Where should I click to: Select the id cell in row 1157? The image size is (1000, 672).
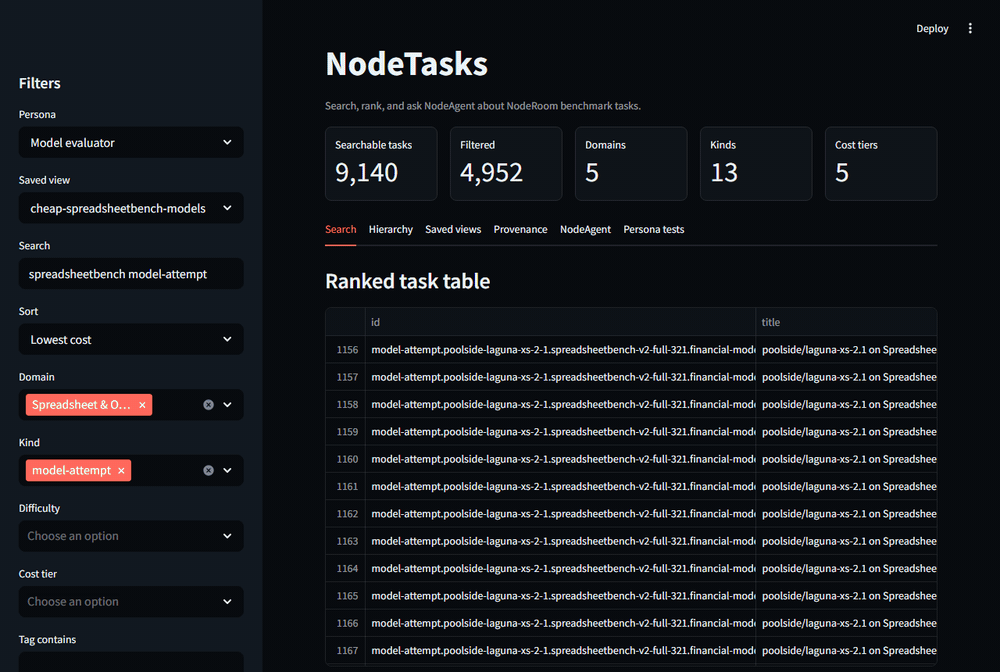(561, 377)
